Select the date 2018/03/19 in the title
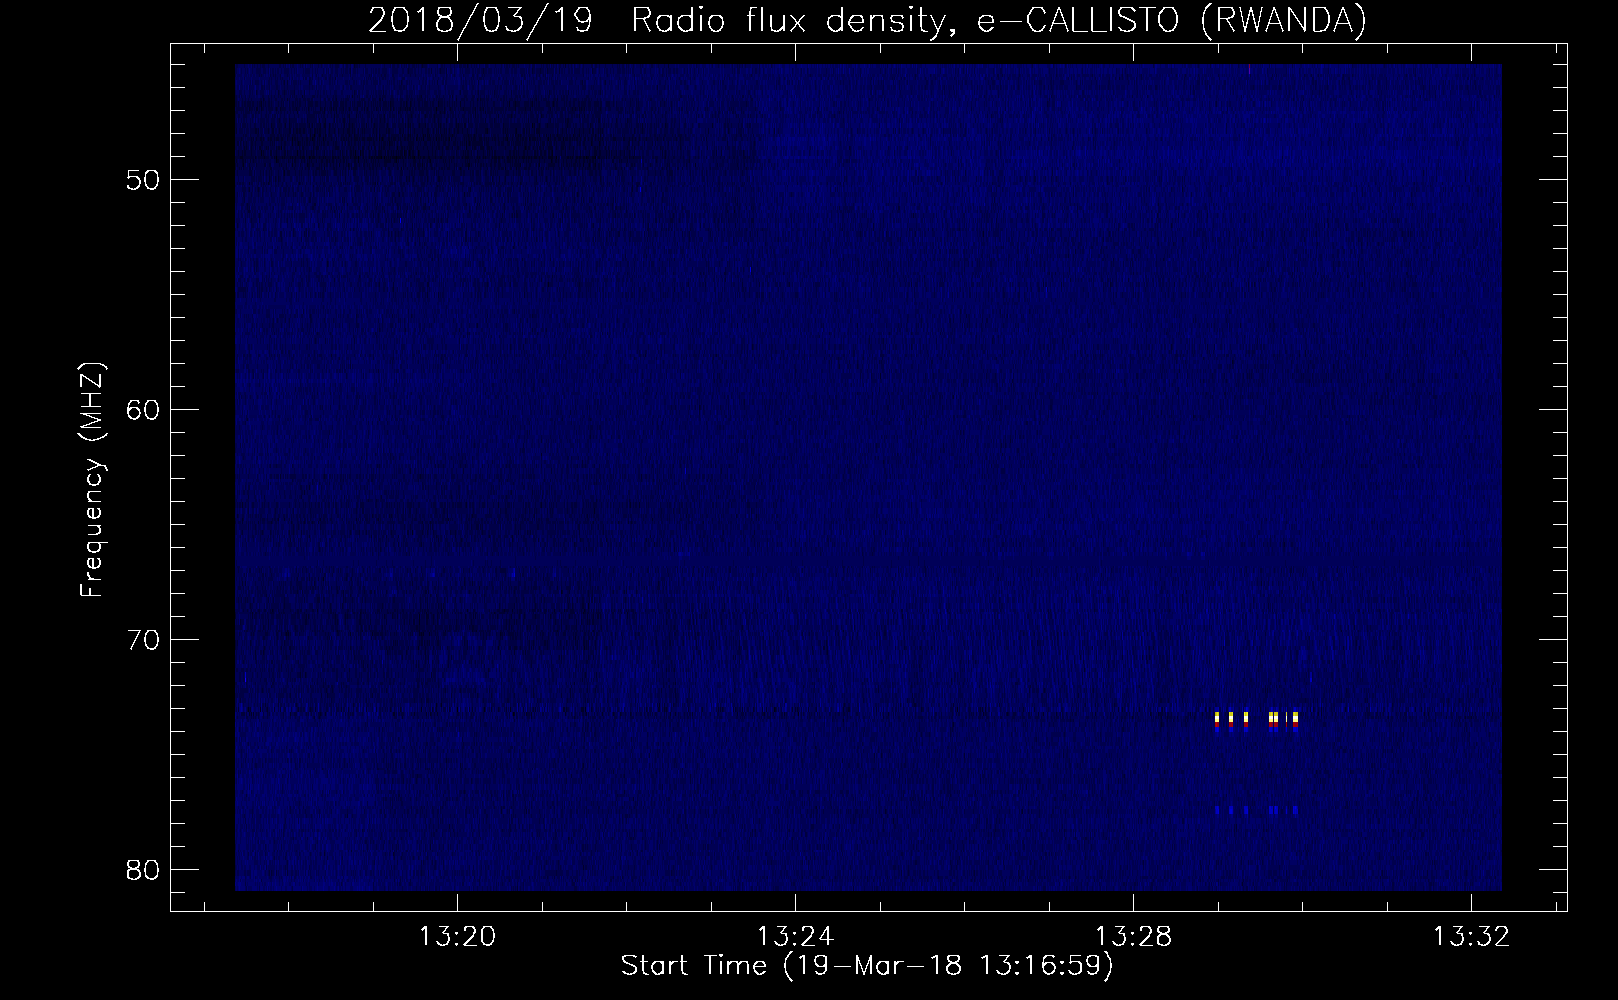The height and width of the screenshot is (1000, 1618). [479, 20]
